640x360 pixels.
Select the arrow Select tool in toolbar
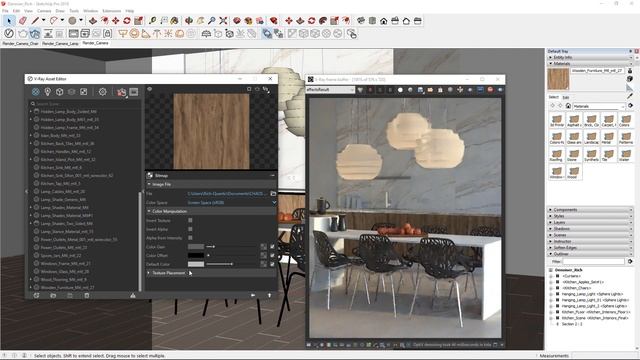pyautogui.click(x=9, y=21)
